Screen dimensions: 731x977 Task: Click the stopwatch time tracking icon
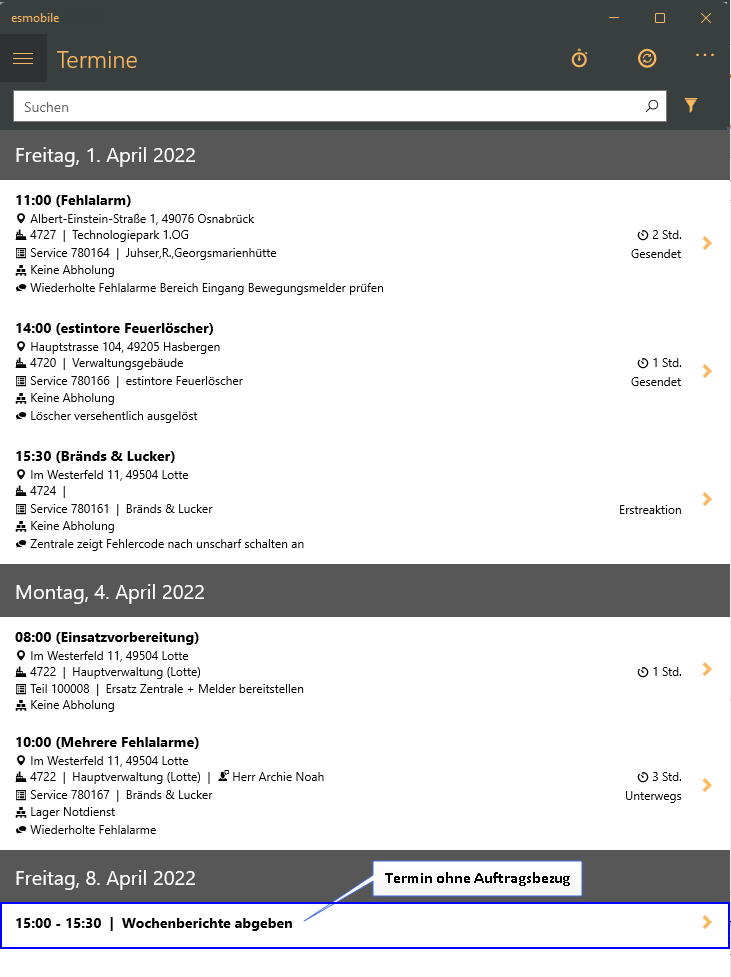point(580,59)
